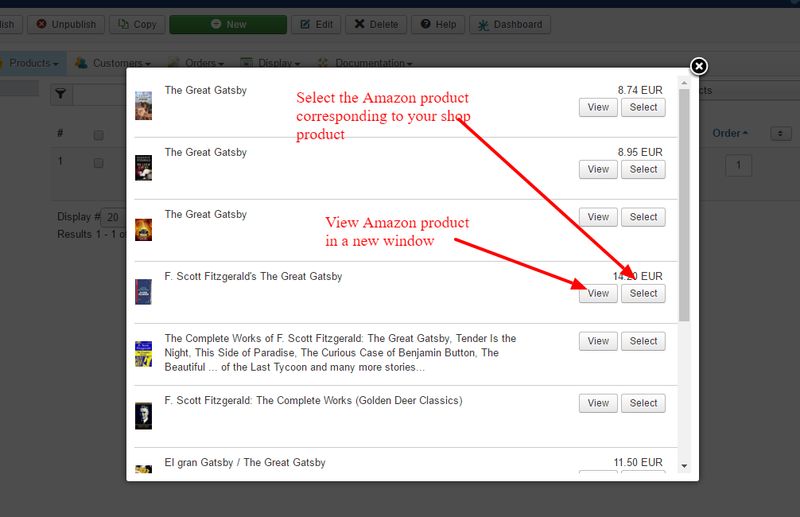This screenshot has width=800, height=517.
Task: Select the 8.95 EUR Great Gatsby product
Action: tap(643, 169)
